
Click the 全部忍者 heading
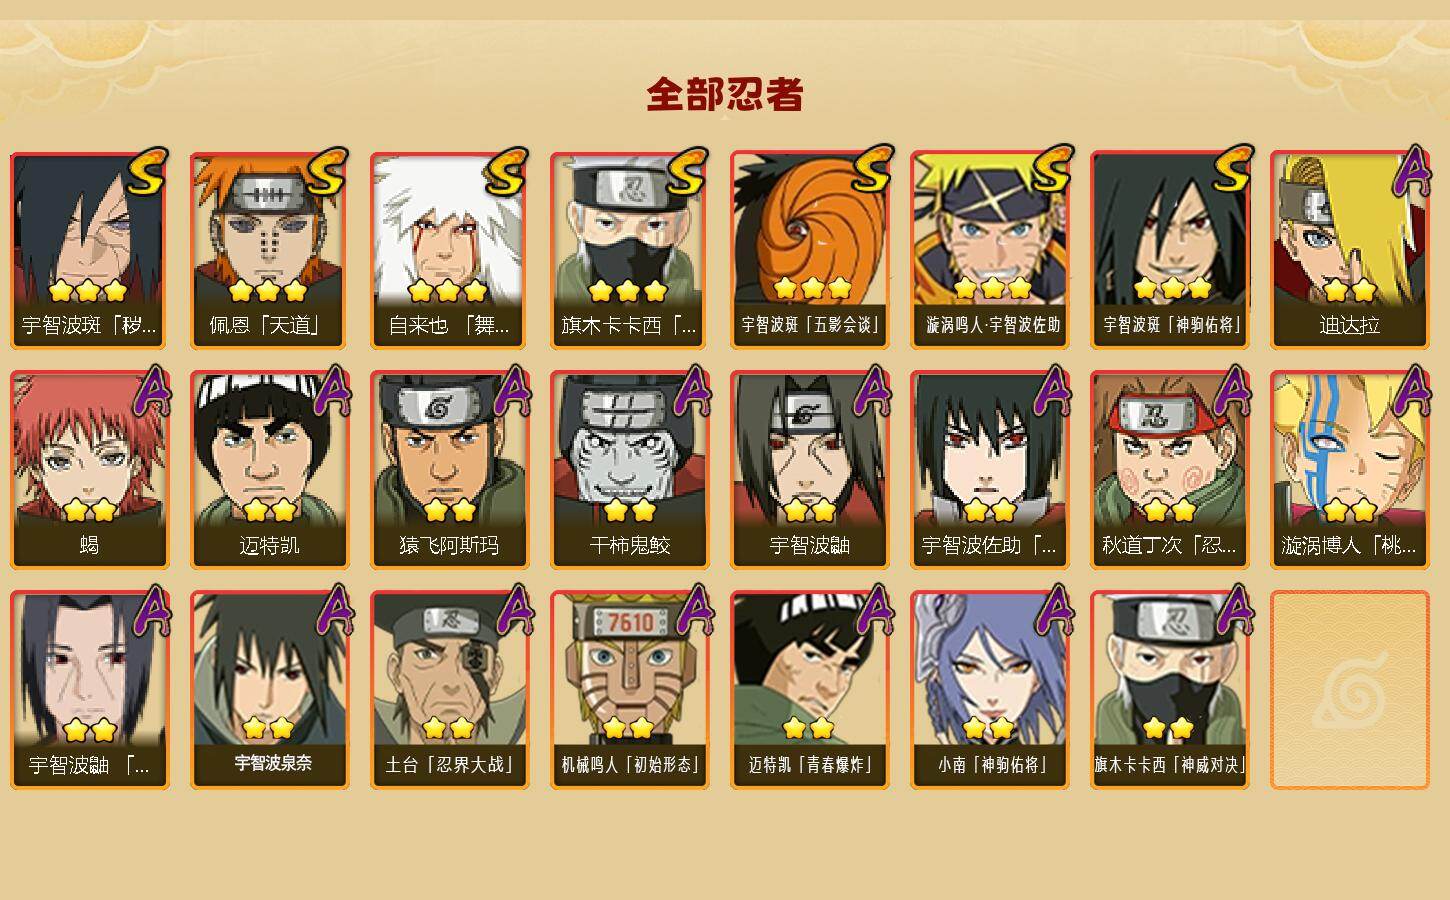pos(725,95)
